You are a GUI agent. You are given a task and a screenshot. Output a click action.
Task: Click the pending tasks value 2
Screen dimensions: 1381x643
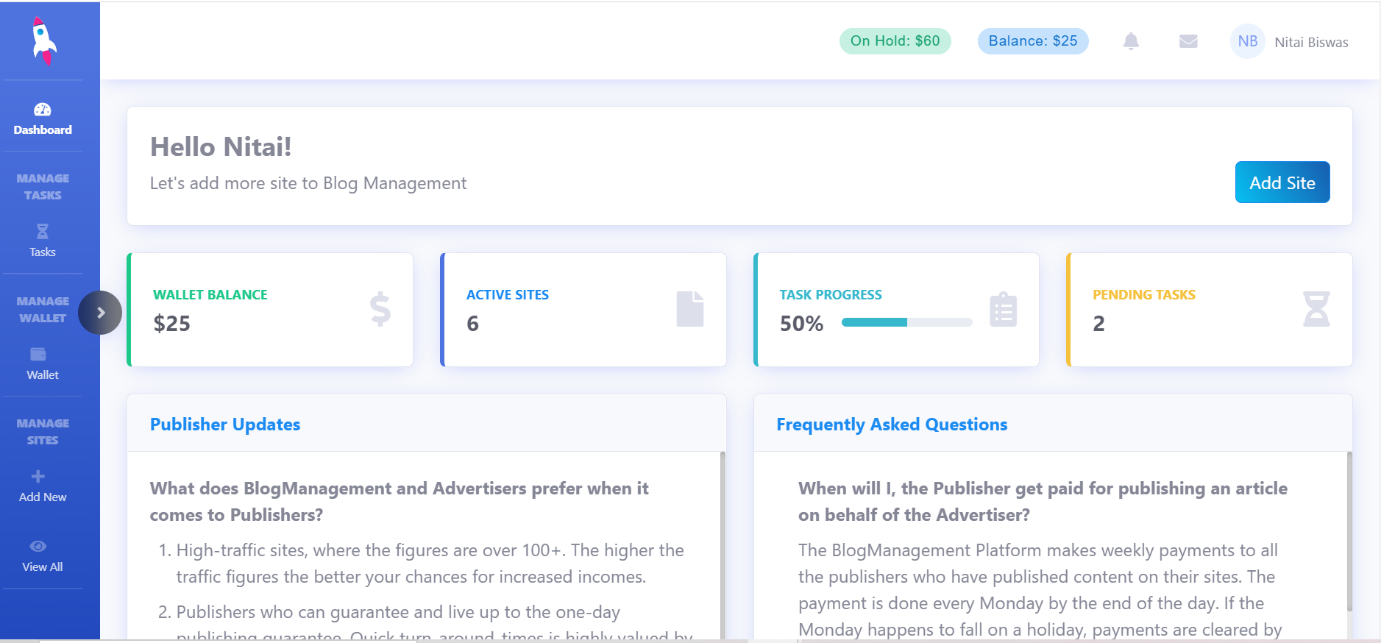click(x=1099, y=323)
